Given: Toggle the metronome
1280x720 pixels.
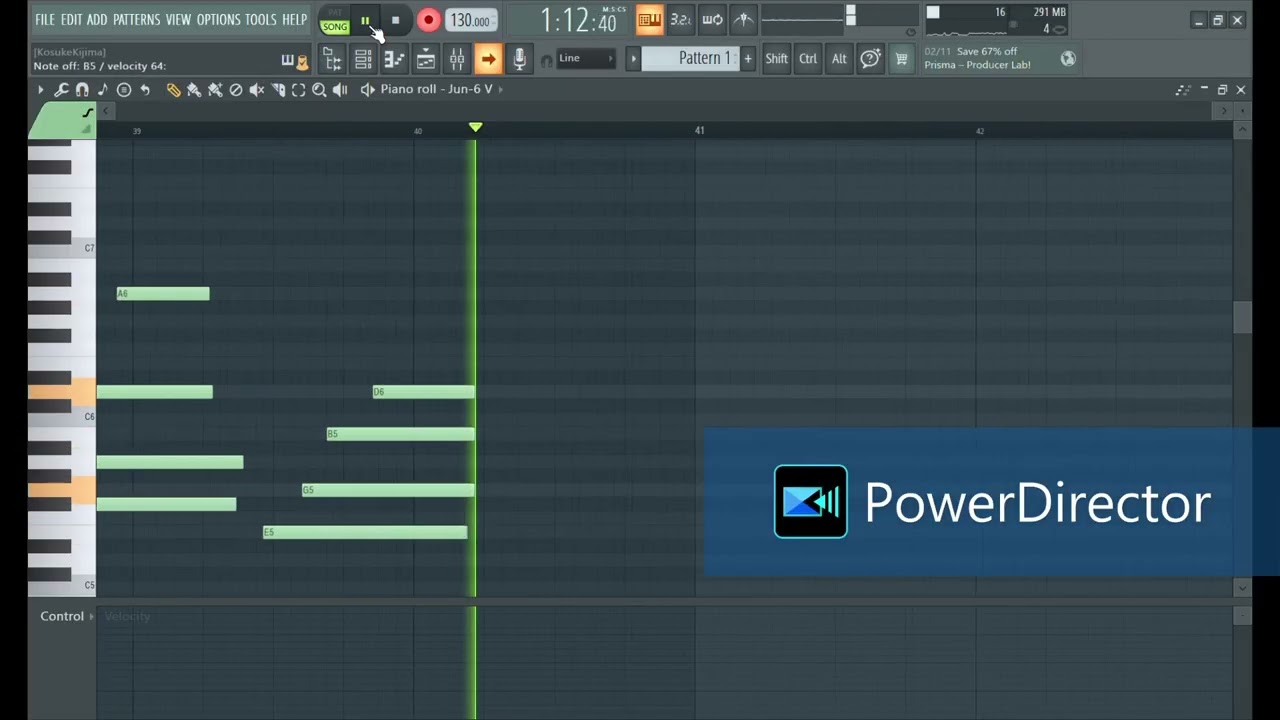Looking at the screenshot, I should coord(743,20).
